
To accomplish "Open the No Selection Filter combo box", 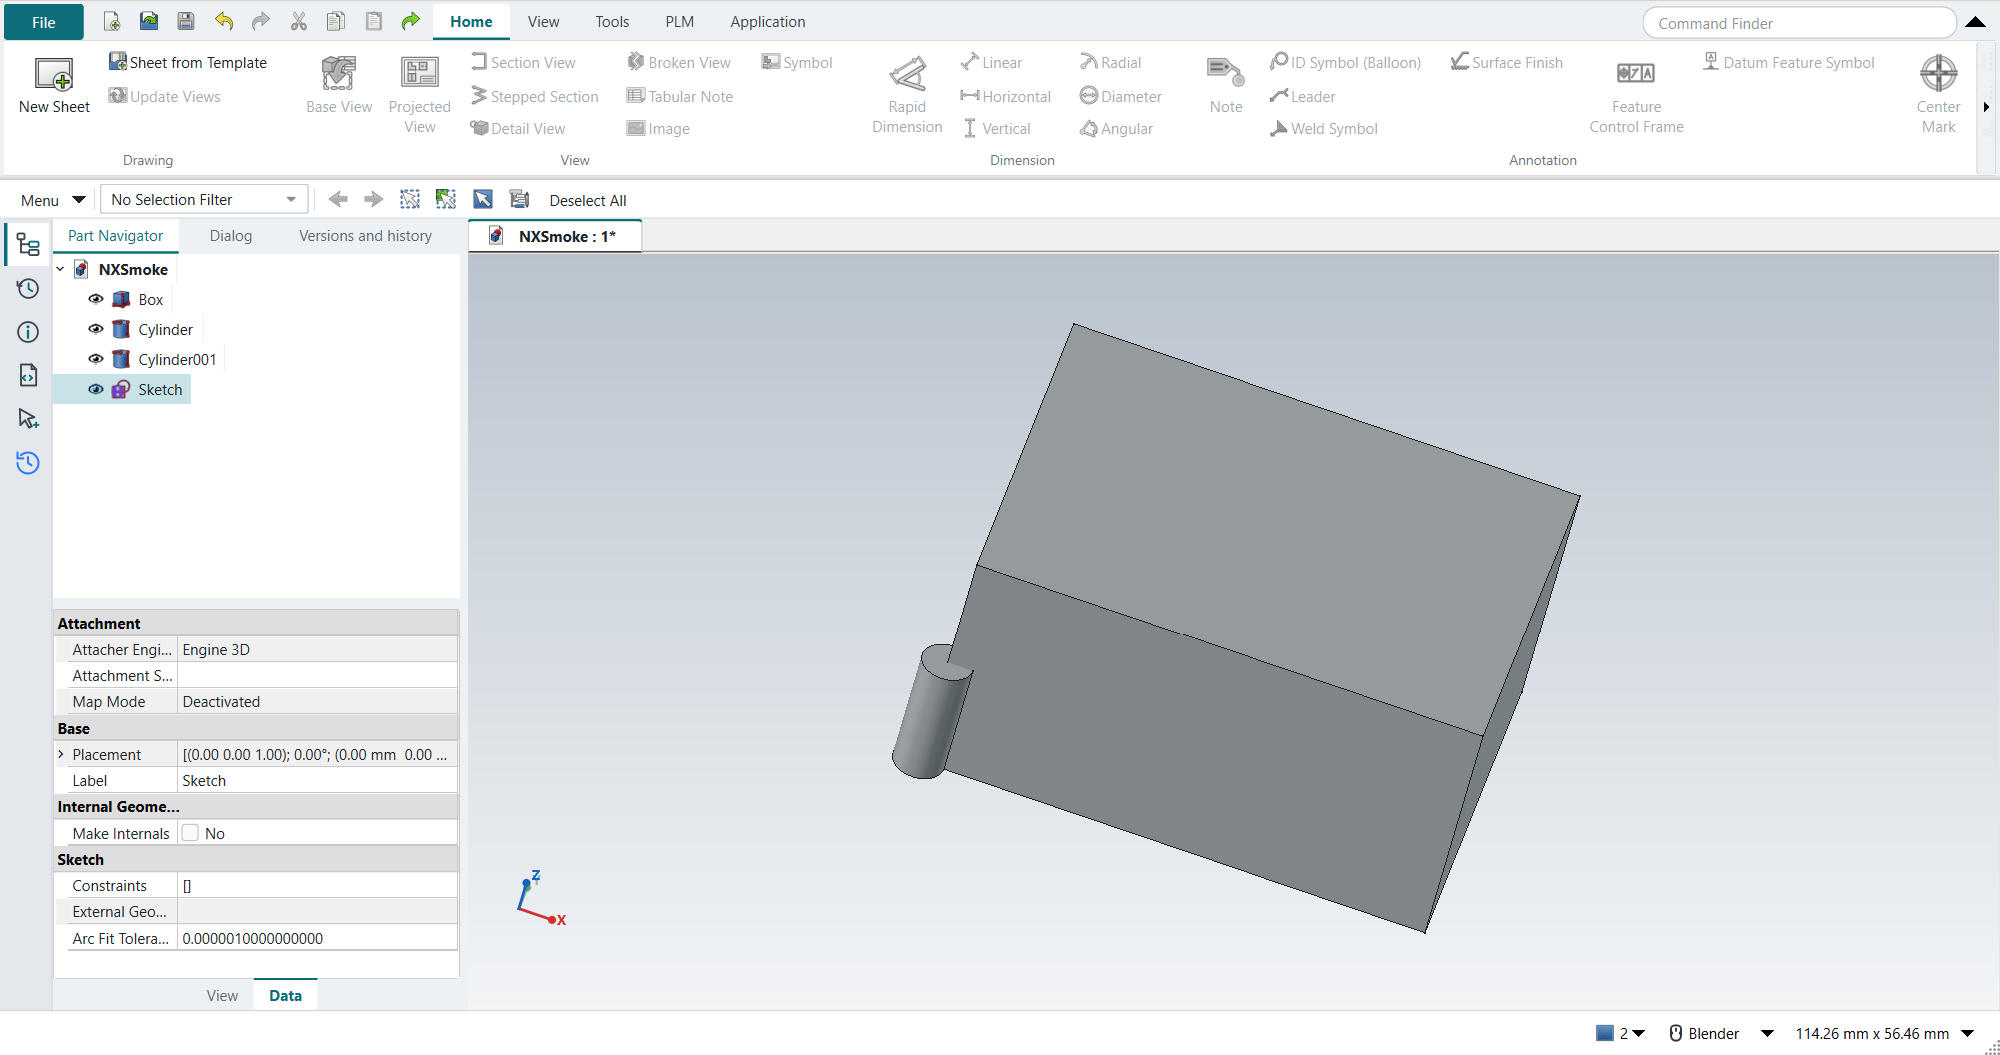I will [x=204, y=200].
